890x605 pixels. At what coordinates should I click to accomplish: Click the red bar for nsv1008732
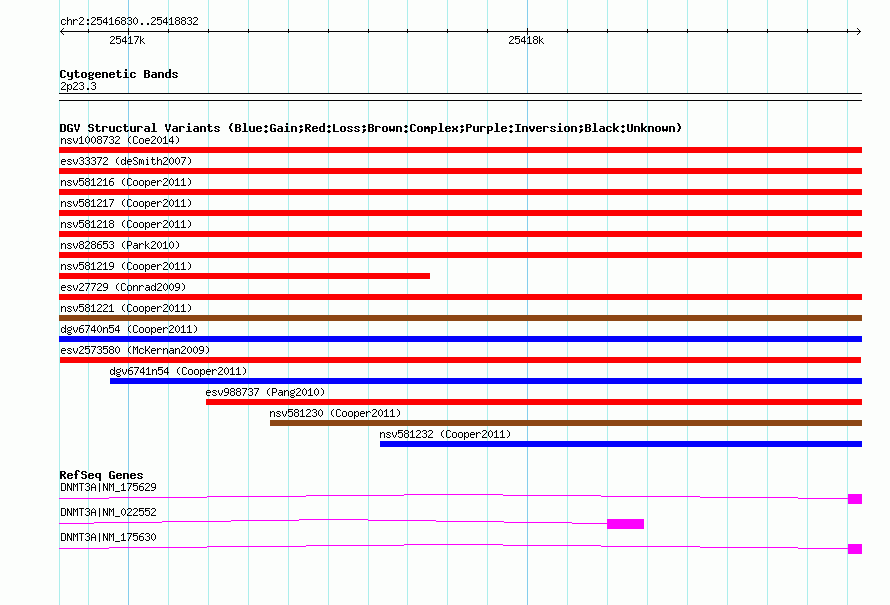point(460,150)
